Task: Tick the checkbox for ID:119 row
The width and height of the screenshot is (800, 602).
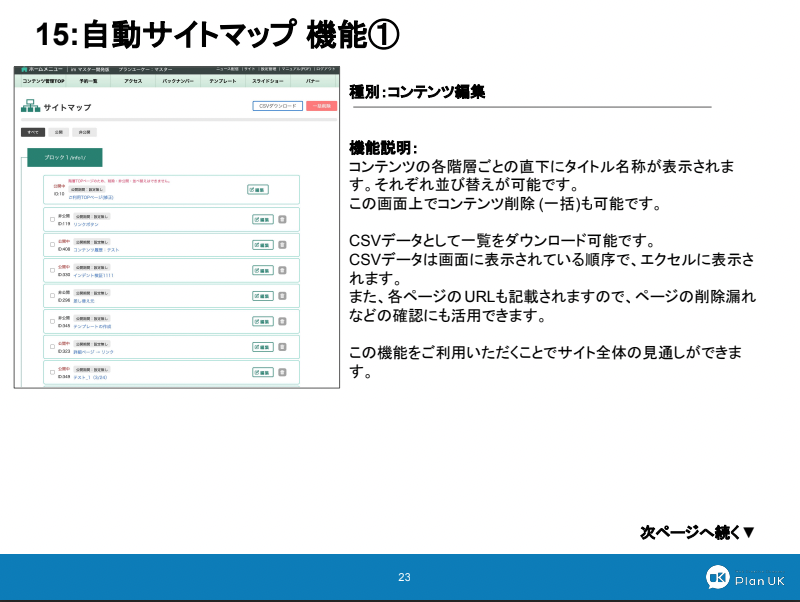Action: pos(52,219)
